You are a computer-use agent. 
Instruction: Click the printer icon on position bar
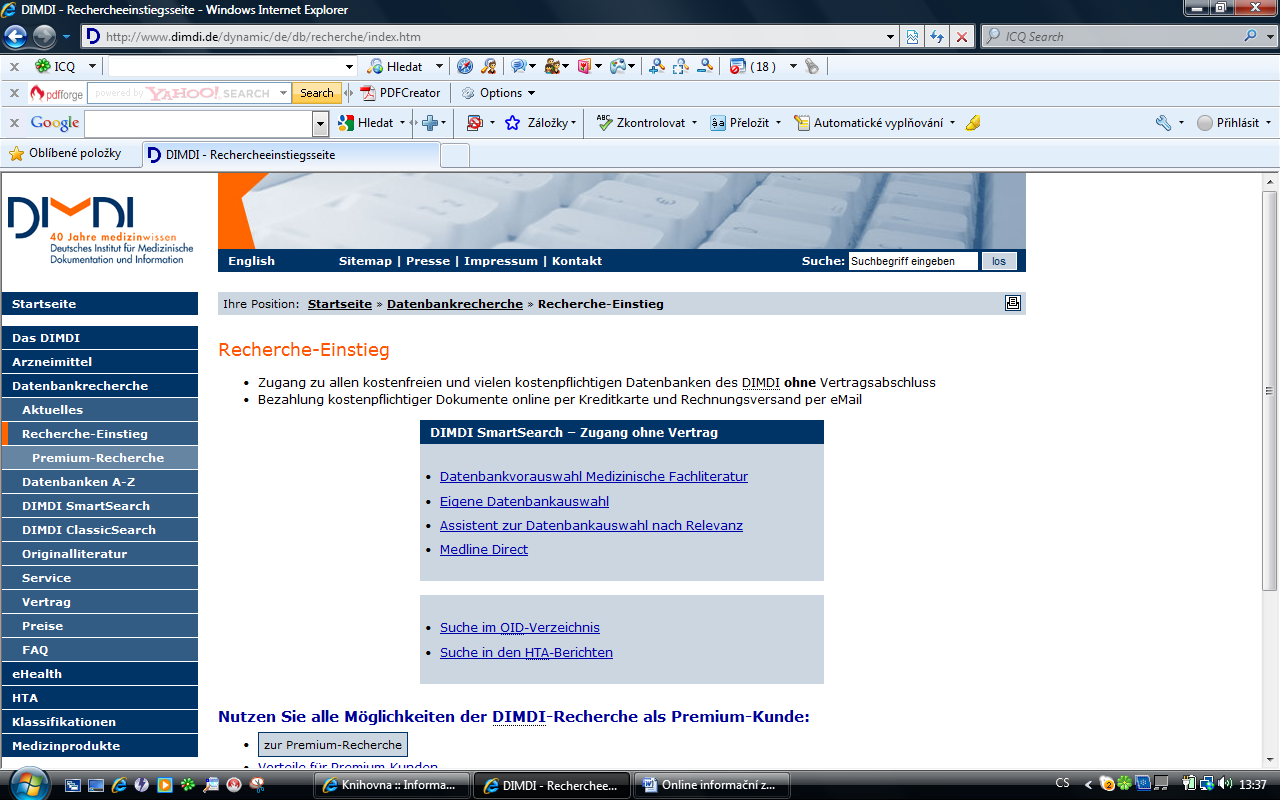pyautogui.click(x=1013, y=303)
